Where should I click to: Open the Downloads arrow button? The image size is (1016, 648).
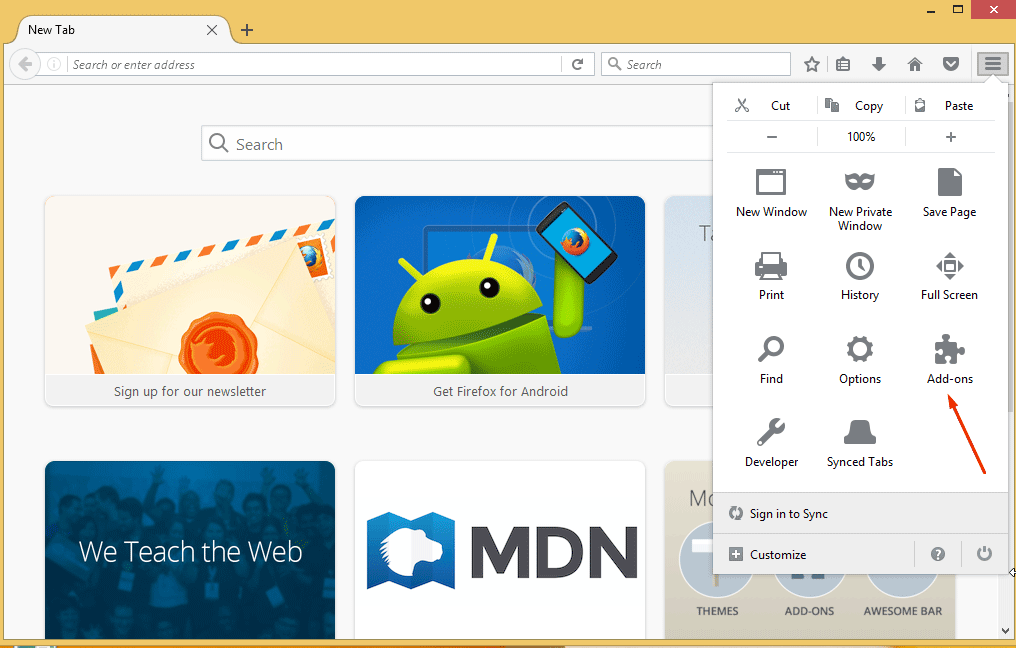coord(879,64)
